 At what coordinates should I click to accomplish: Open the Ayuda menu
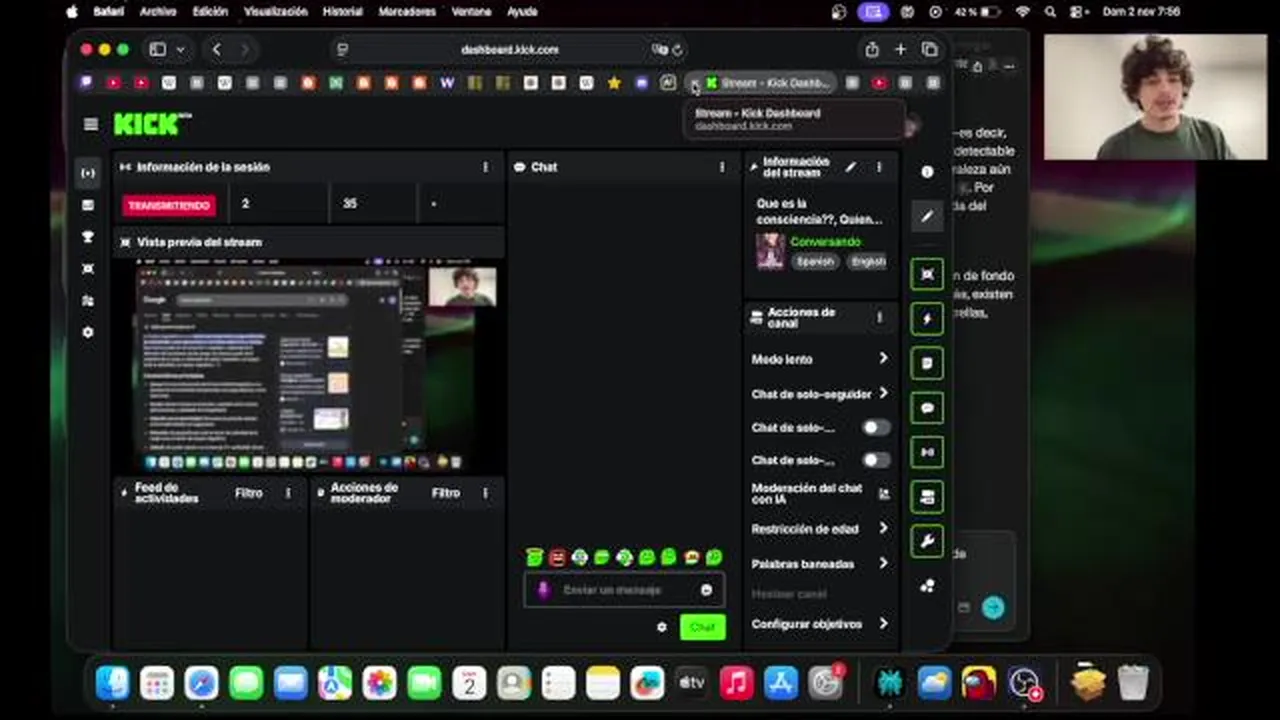(522, 12)
